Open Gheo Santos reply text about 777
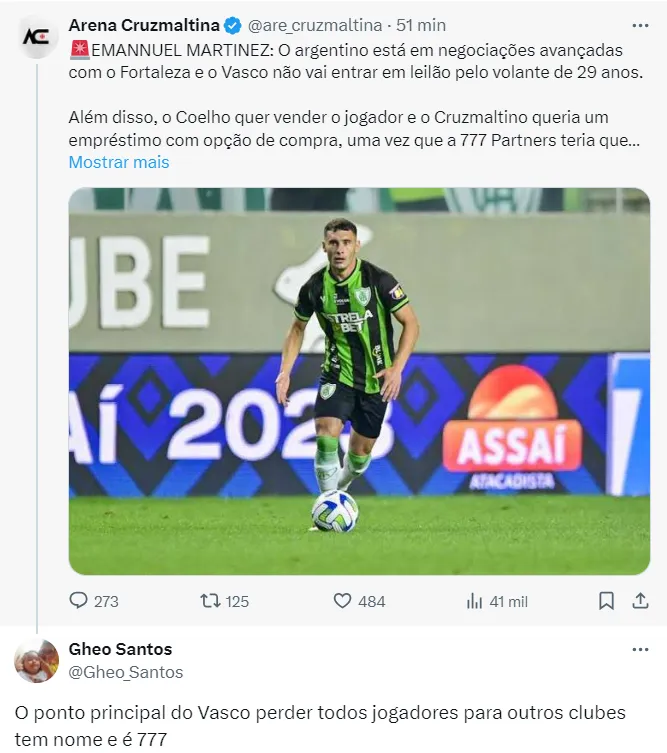This screenshot has width=667, height=753. pyautogui.click(x=320, y=727)
